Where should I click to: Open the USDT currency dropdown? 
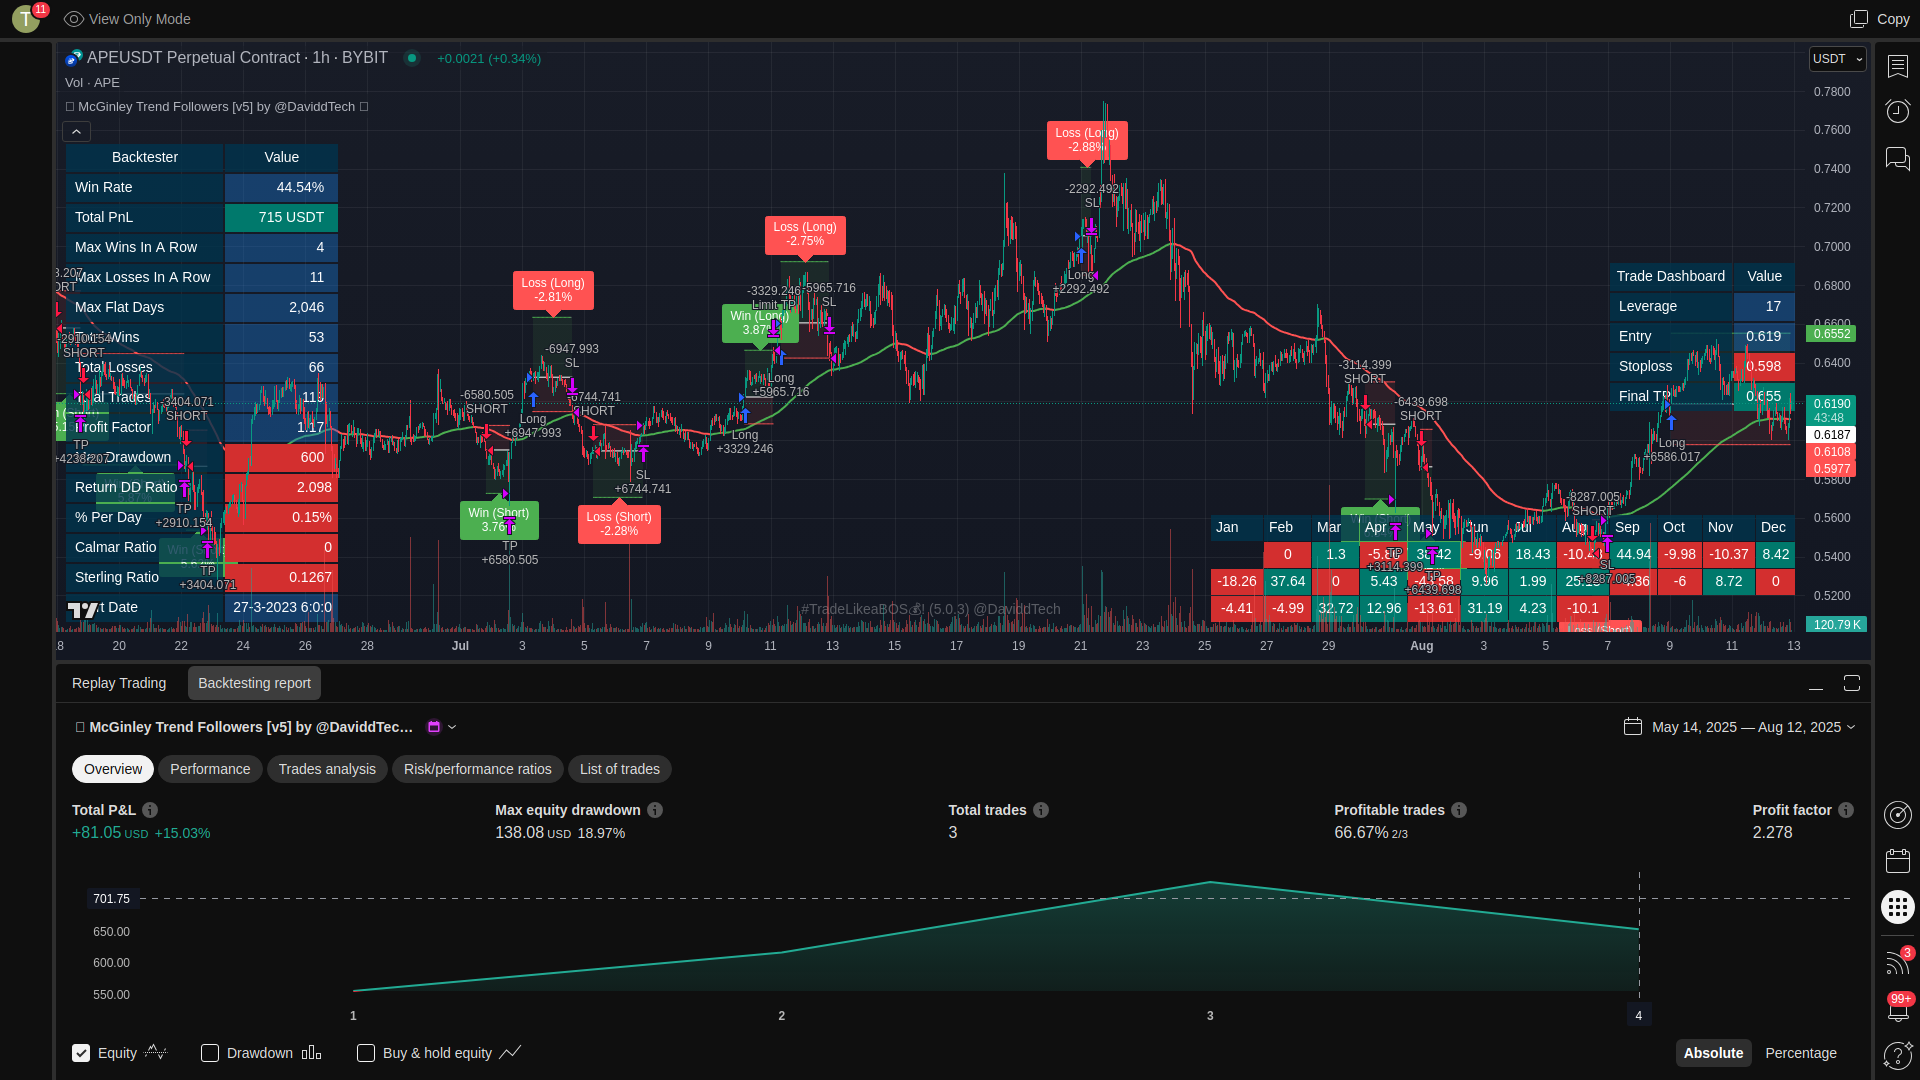[1838, 59]
